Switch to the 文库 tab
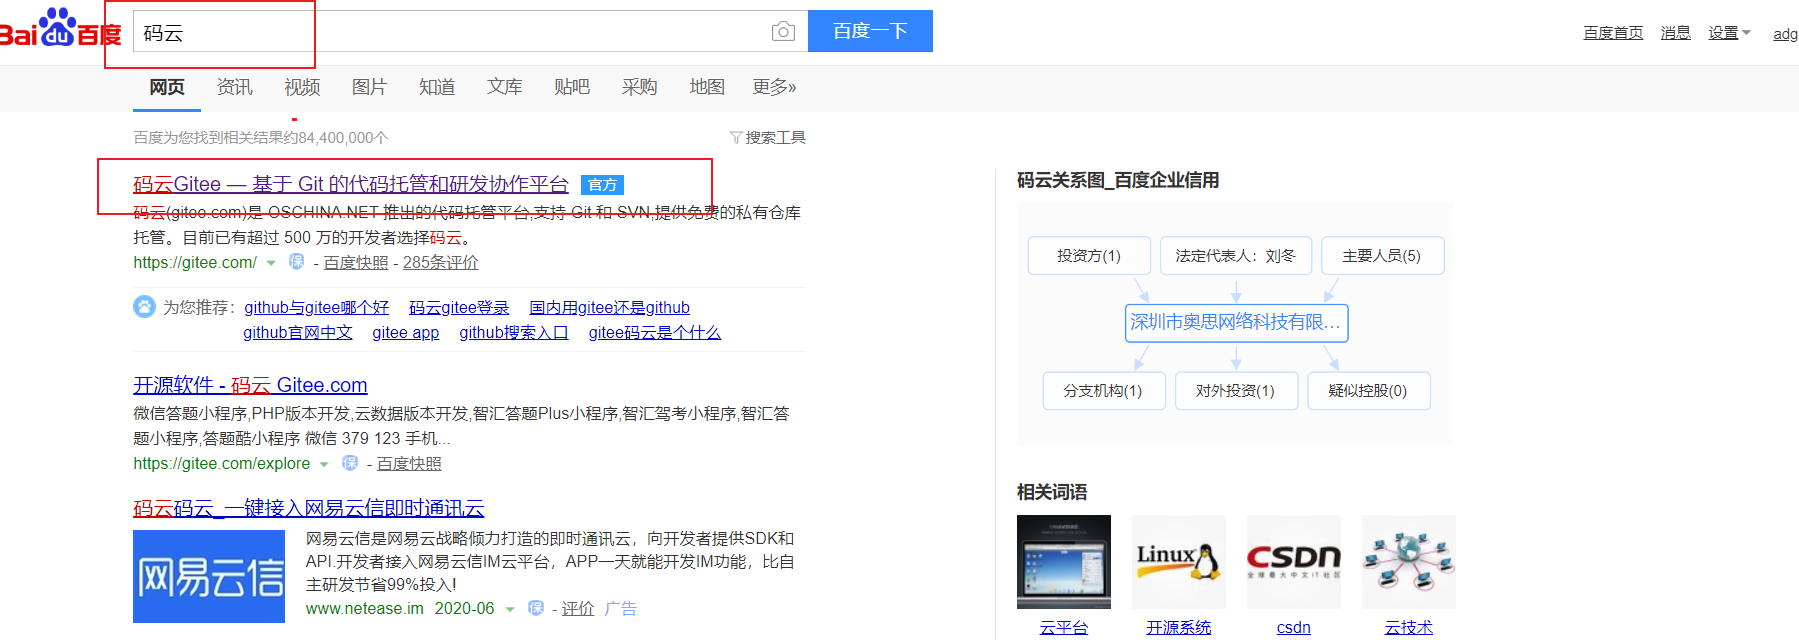This screenshot has width=1799, height=640. (x=504, y=87)
